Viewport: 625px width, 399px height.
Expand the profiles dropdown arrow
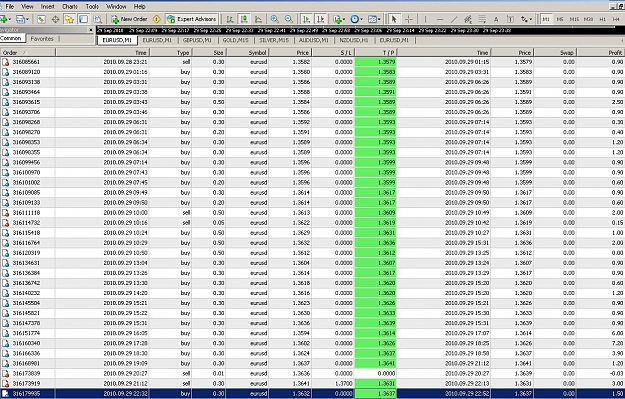(28, 19)
